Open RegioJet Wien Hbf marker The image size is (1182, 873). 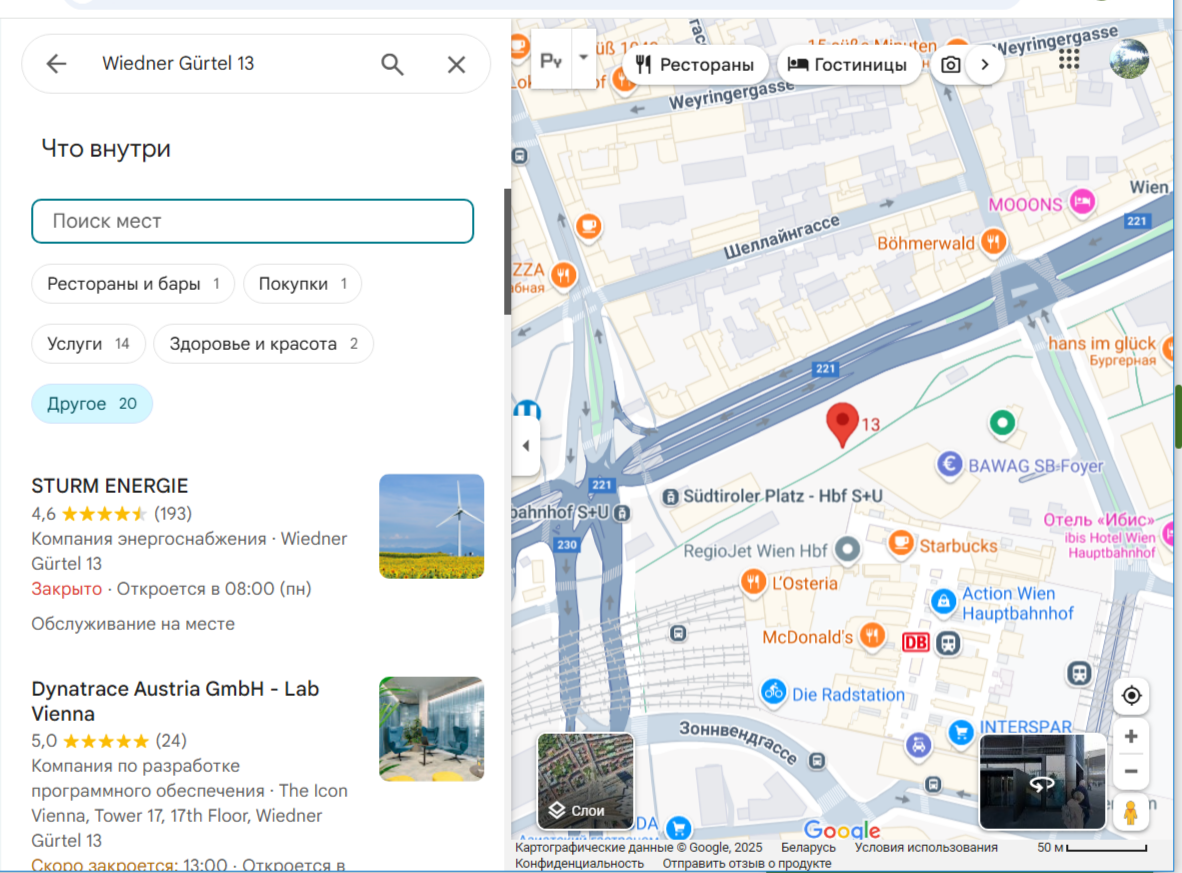pyautogui.click(x=847, y=550)
